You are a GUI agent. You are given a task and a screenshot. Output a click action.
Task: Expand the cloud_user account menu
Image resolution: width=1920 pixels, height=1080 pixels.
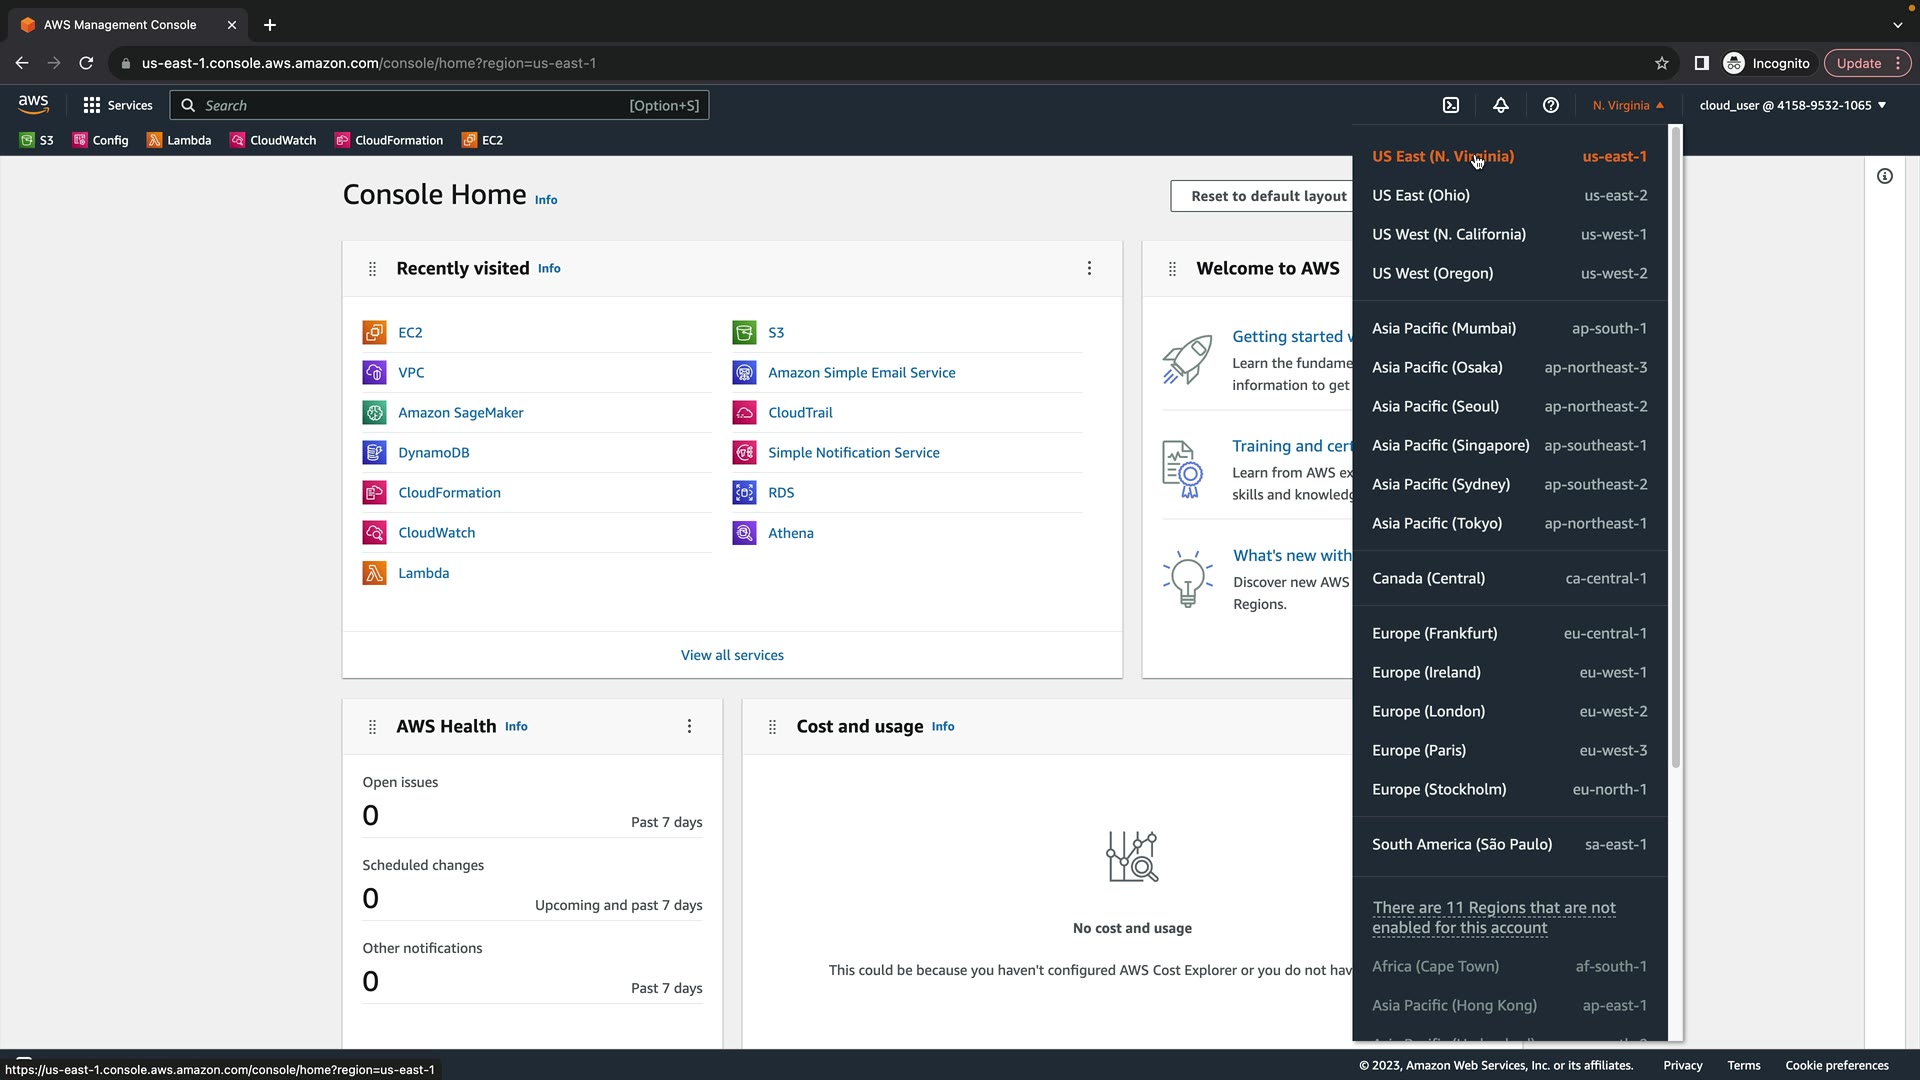tap(1792, 105)
